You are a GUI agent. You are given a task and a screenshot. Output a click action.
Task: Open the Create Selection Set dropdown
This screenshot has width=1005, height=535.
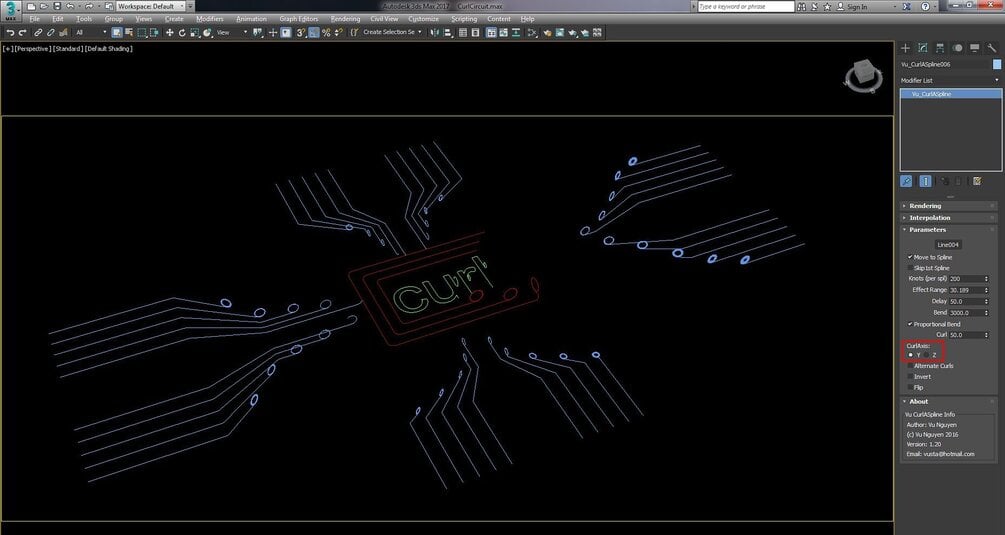(x=392, y=32)
